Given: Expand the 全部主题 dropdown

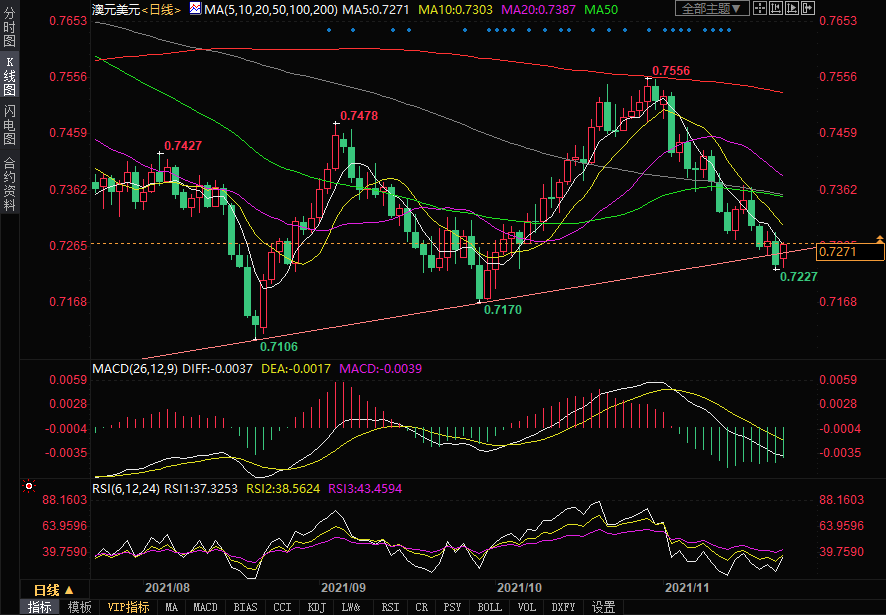Looking at the screenshot, I should pyautogui.click(x=711, y=9).
